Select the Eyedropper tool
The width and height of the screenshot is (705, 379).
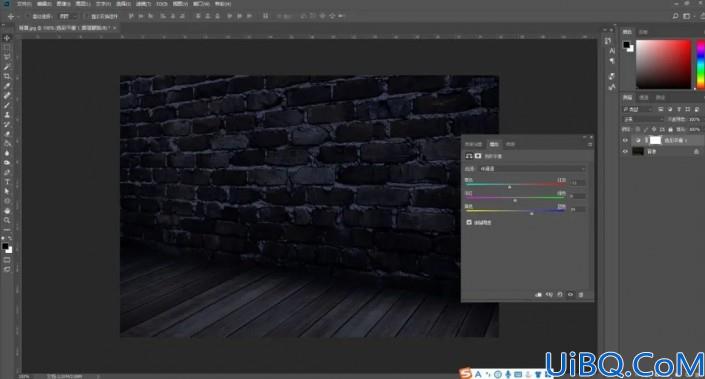(7, 86)
